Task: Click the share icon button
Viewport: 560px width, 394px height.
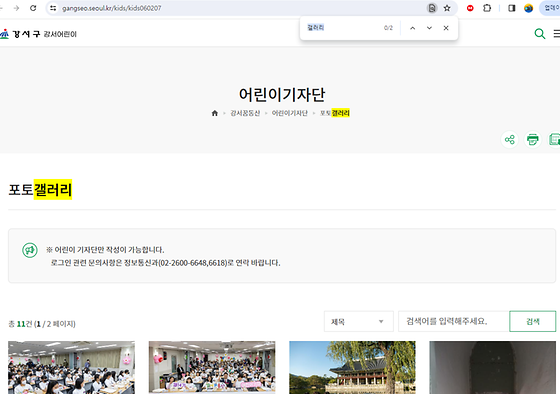Action: click(x=510, y=139)
